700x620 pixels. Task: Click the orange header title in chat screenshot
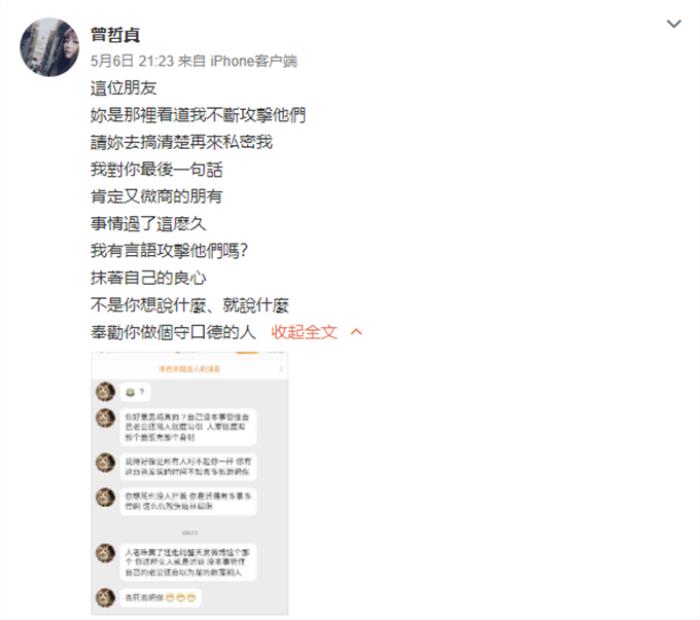click(190, 369)
